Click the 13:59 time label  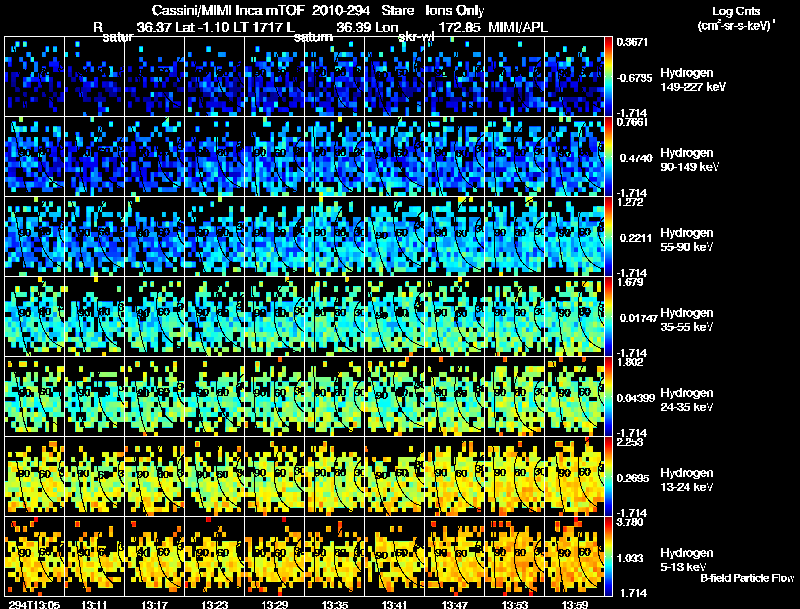click(x=574, y=604)
